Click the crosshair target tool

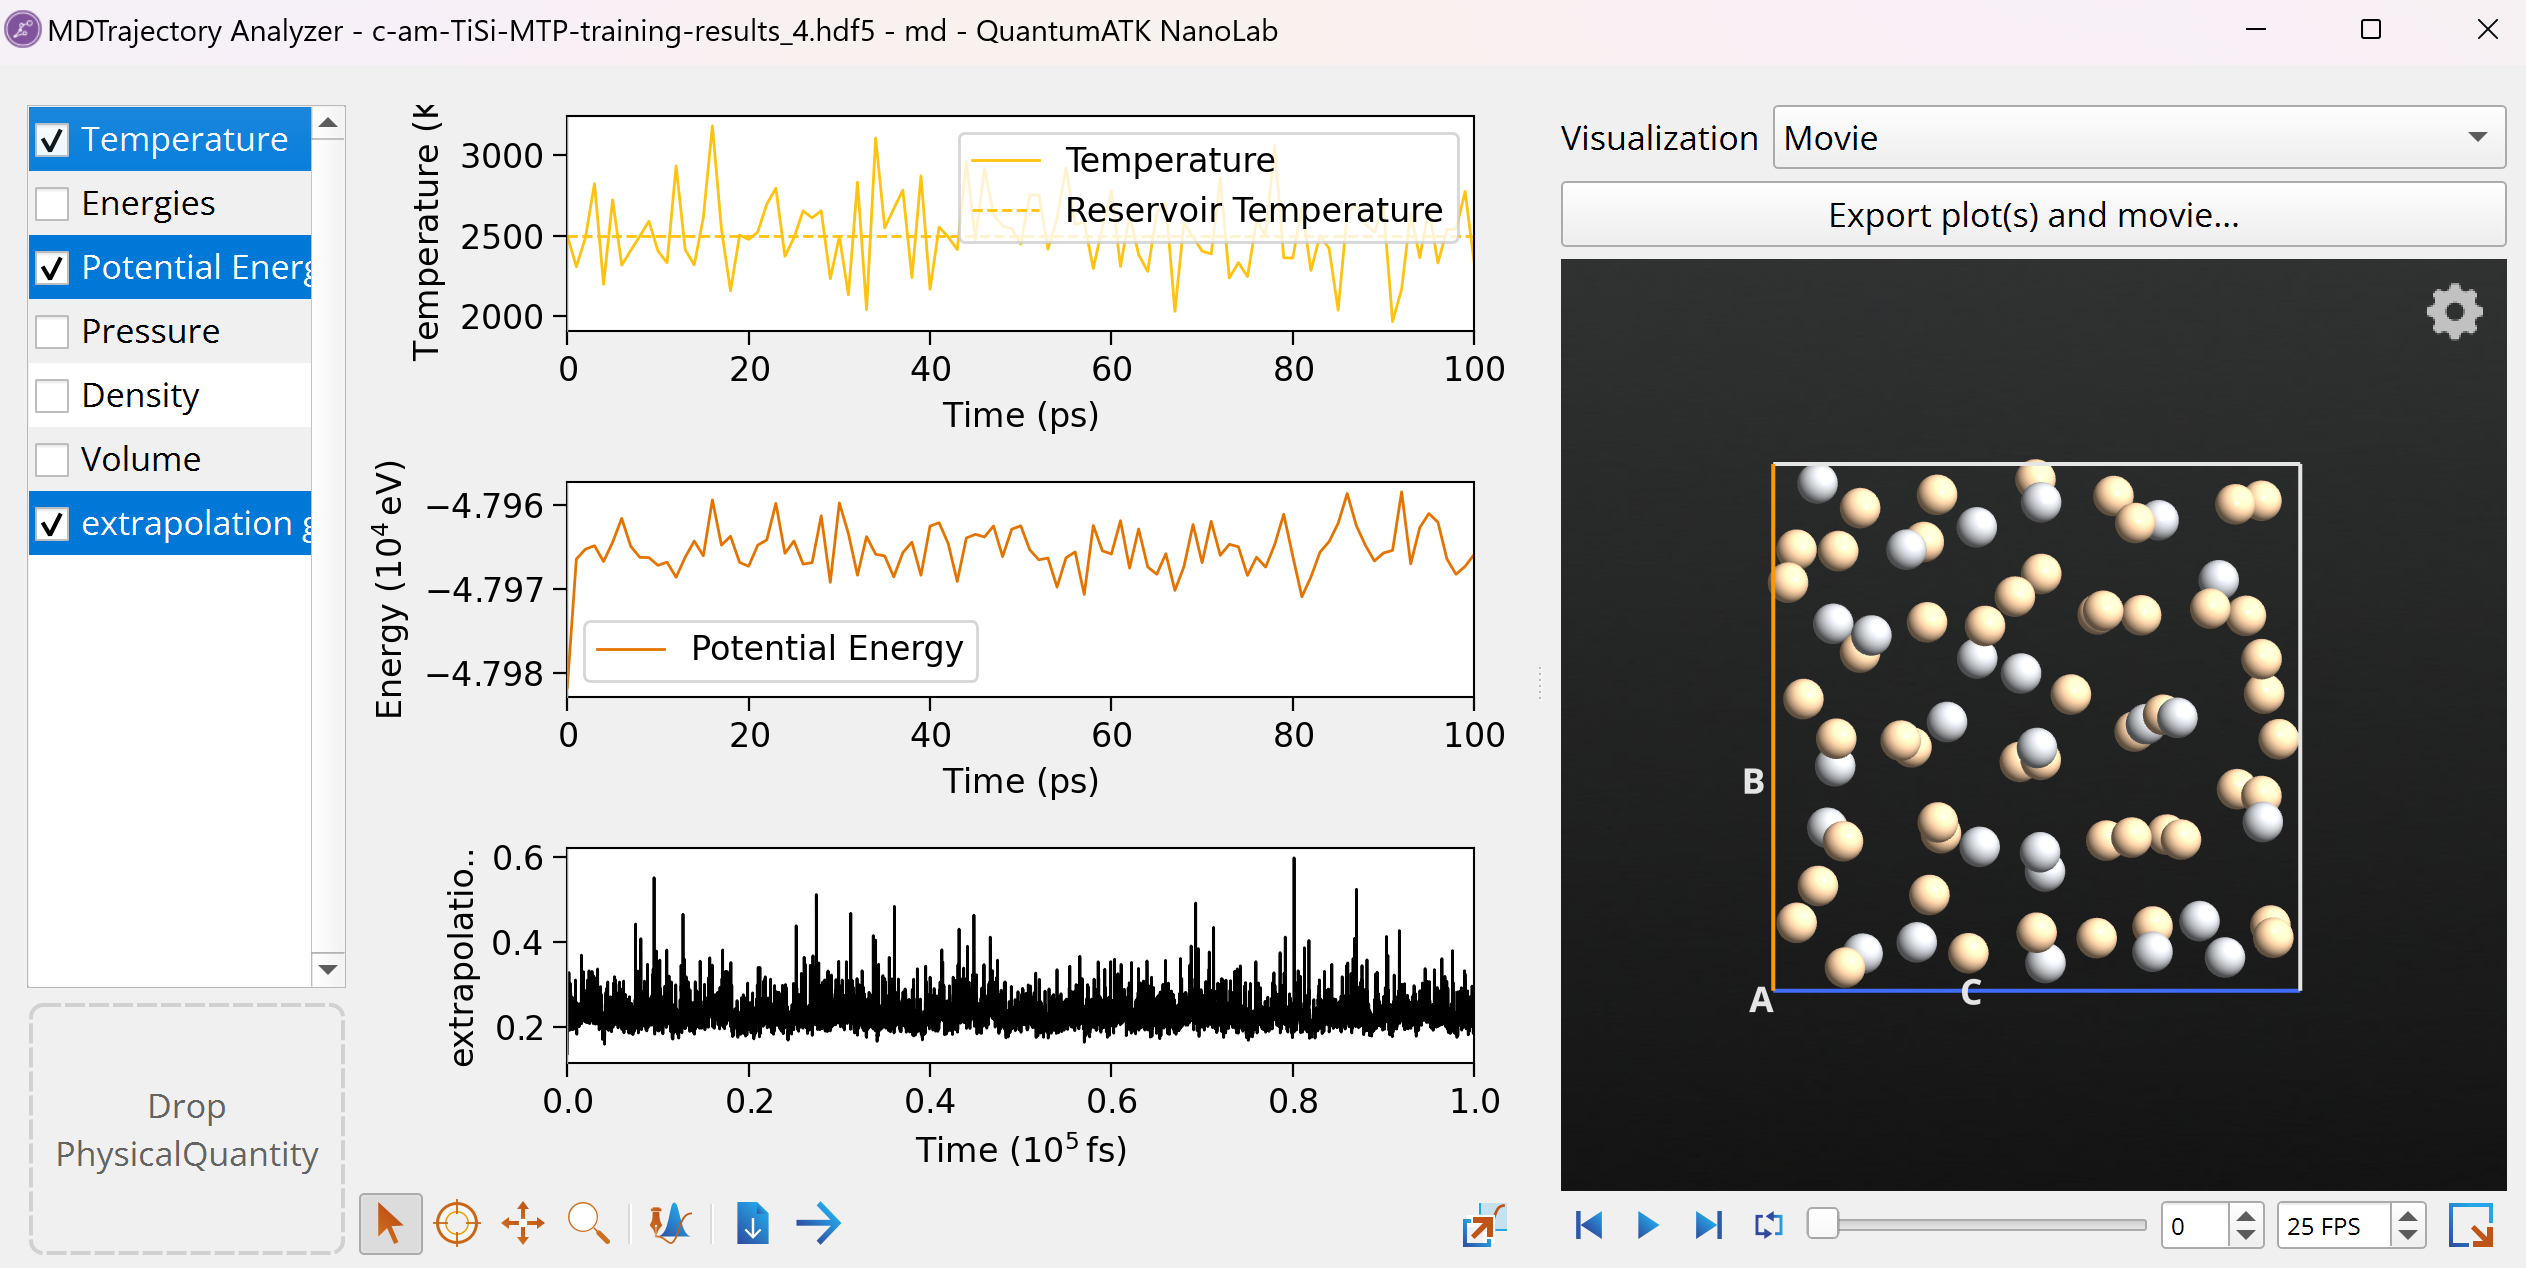pos(457,1223)
